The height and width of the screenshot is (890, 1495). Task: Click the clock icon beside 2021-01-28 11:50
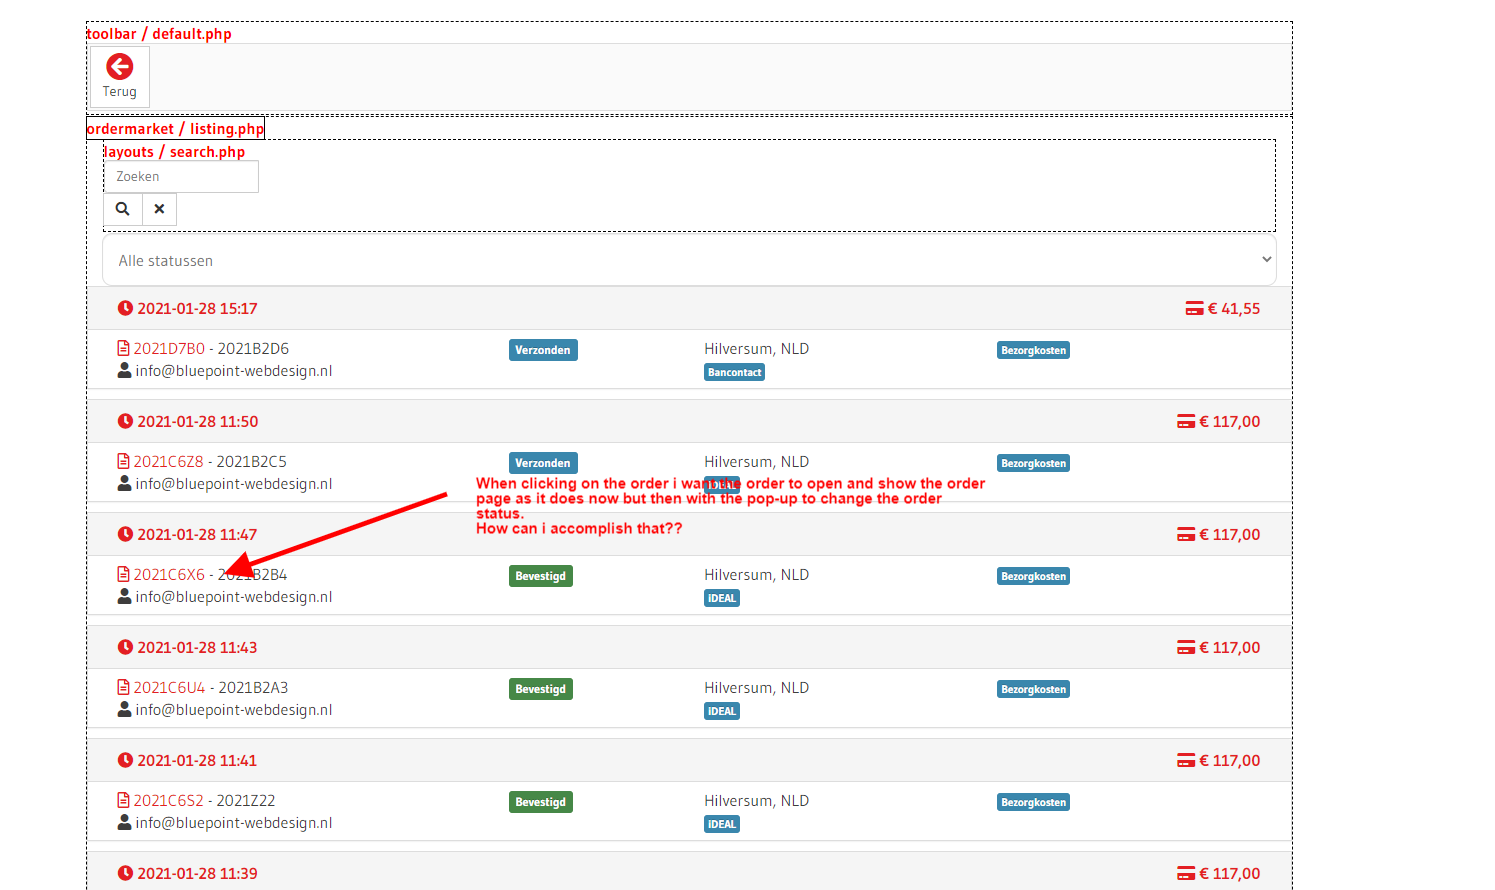pyautogui.click(x=125, y=421)
